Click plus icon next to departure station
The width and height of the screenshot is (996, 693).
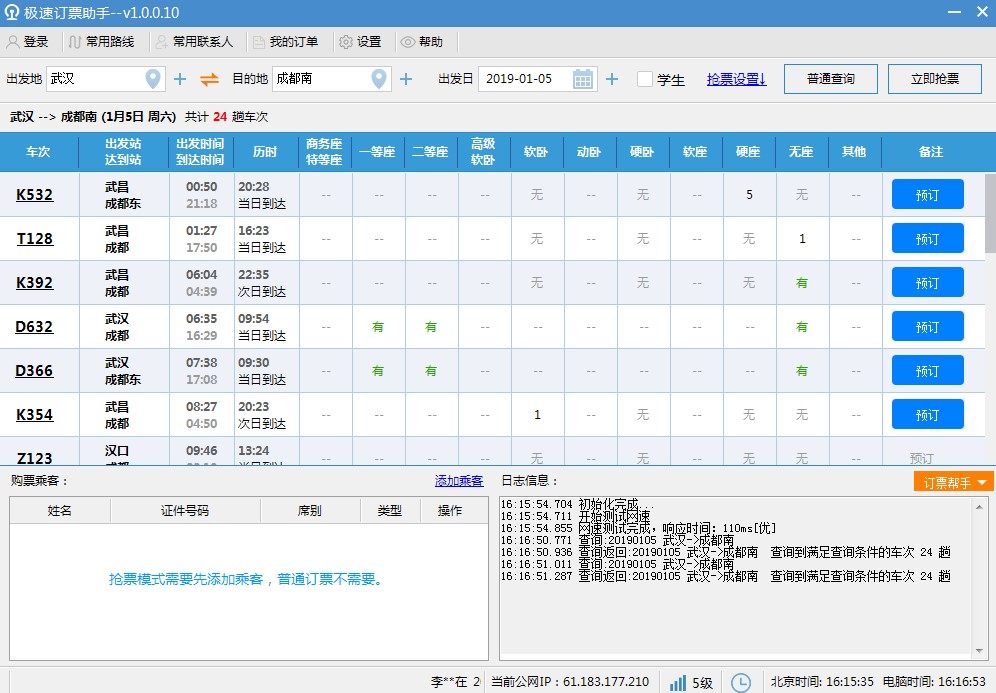(180, 79)
